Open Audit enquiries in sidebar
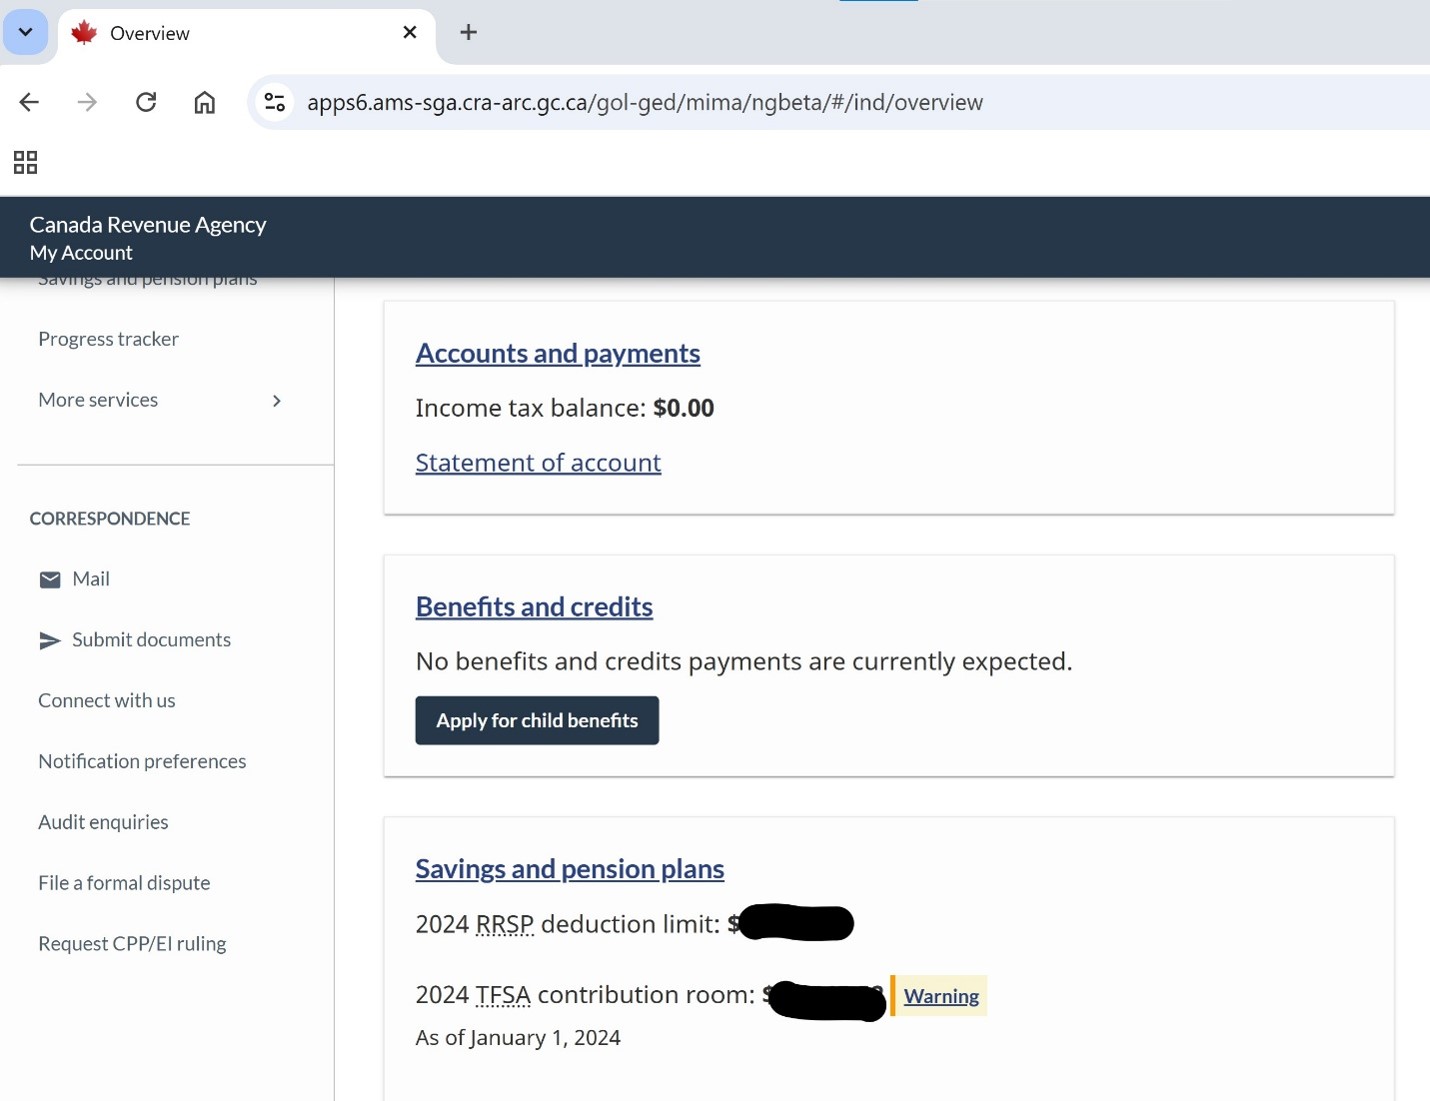 tap(103, 823)
